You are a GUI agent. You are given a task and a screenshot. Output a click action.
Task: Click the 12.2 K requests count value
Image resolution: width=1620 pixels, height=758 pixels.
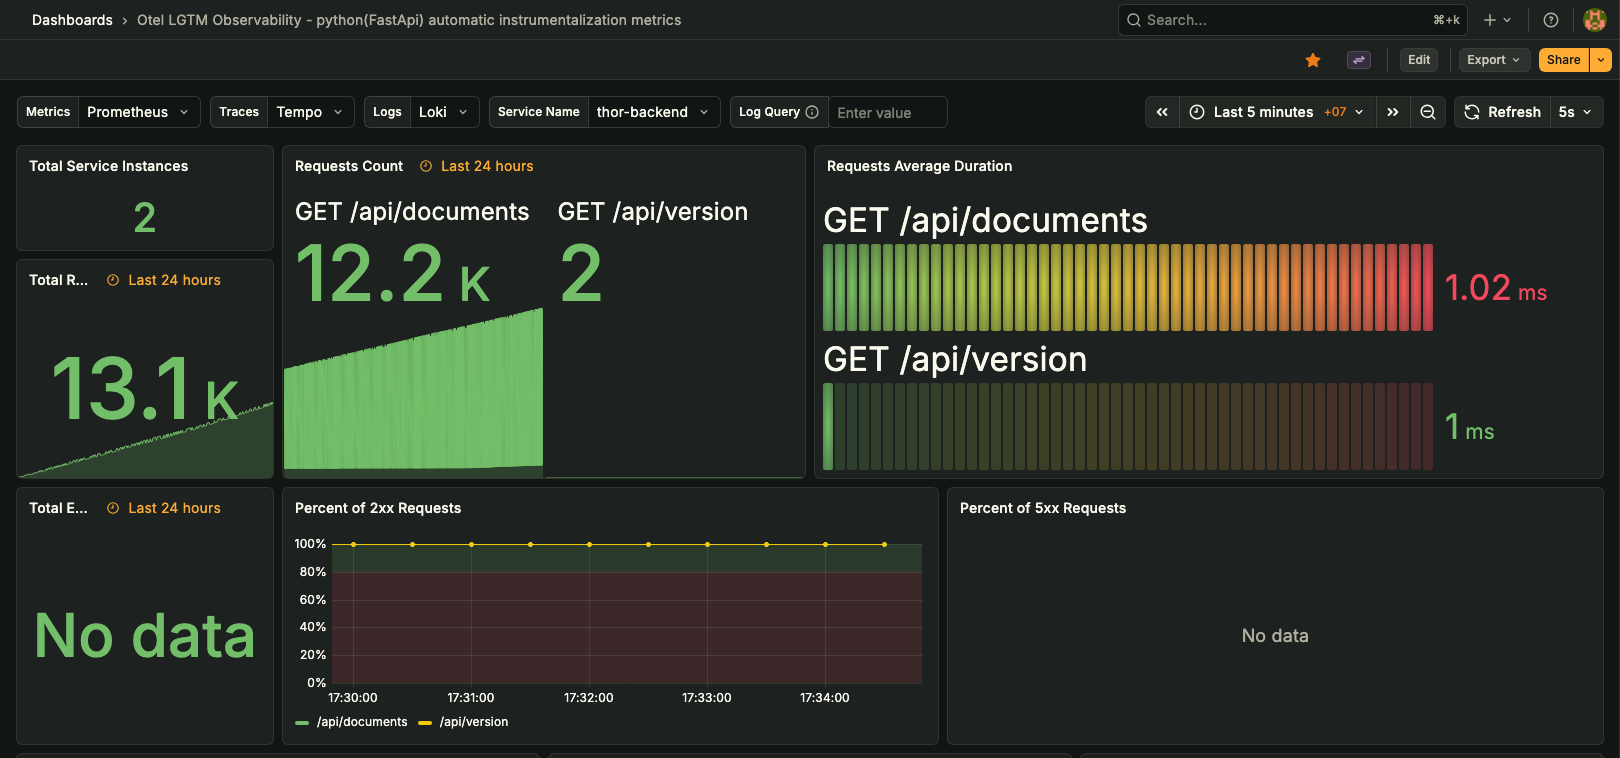click(x=393, y=274)
